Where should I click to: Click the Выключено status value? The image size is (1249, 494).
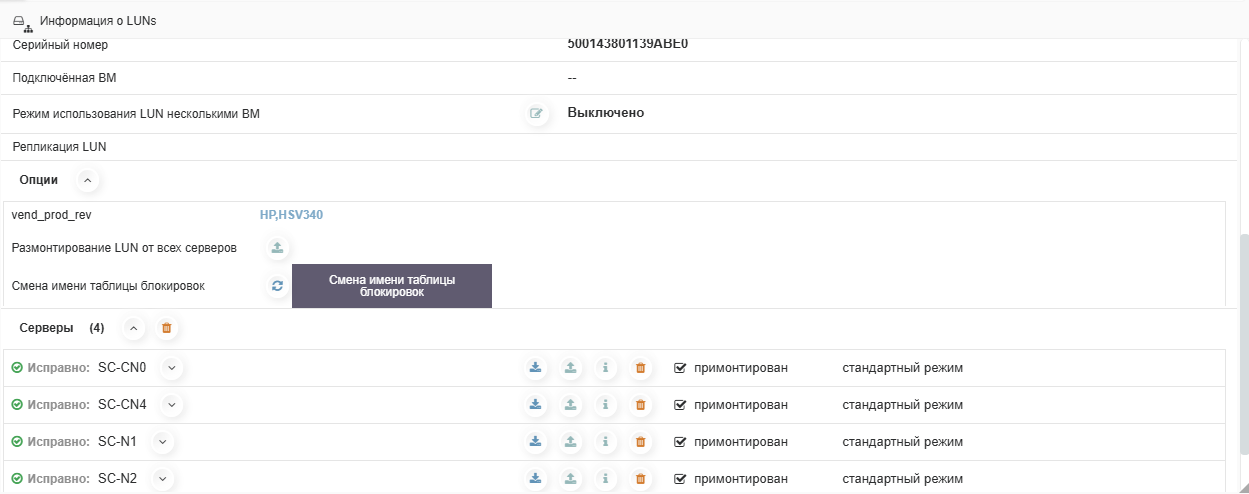tap(605, 113)
